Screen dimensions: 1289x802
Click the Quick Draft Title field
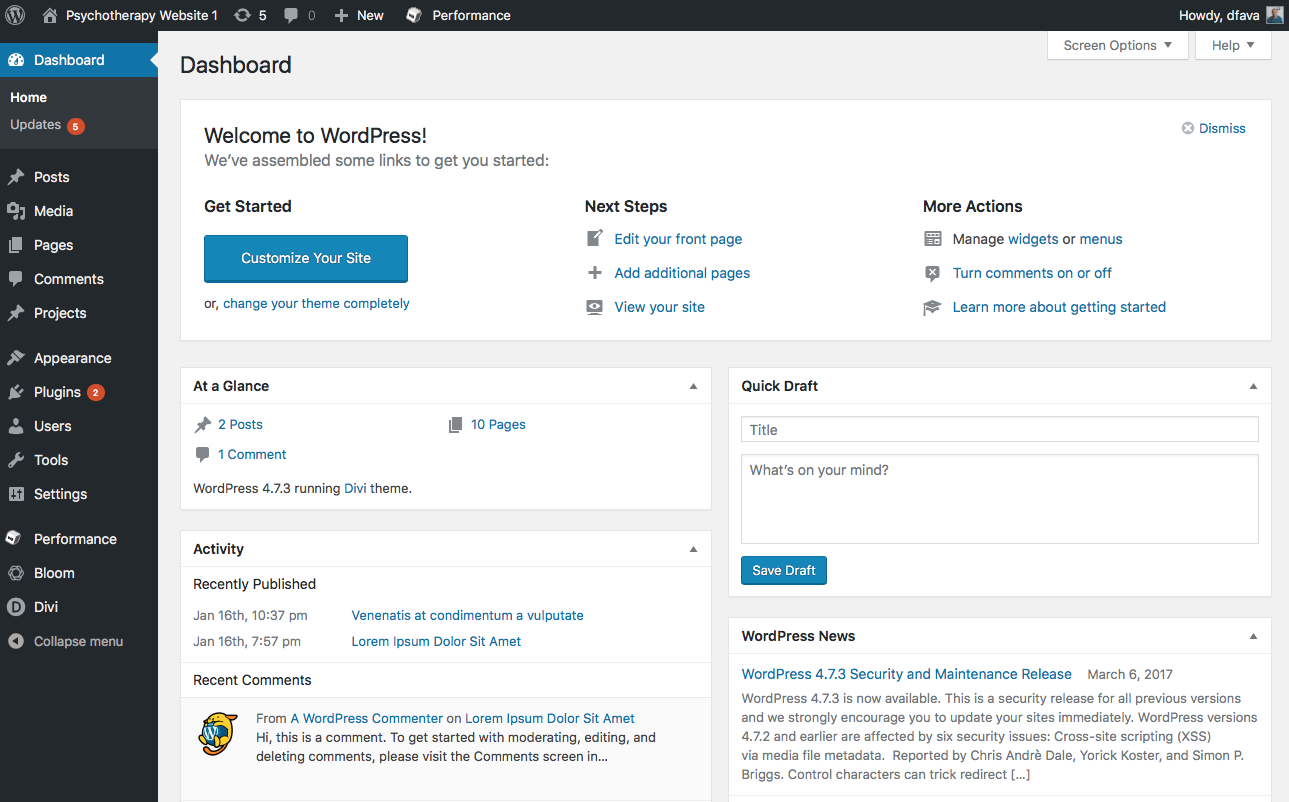pos(1000,429)
